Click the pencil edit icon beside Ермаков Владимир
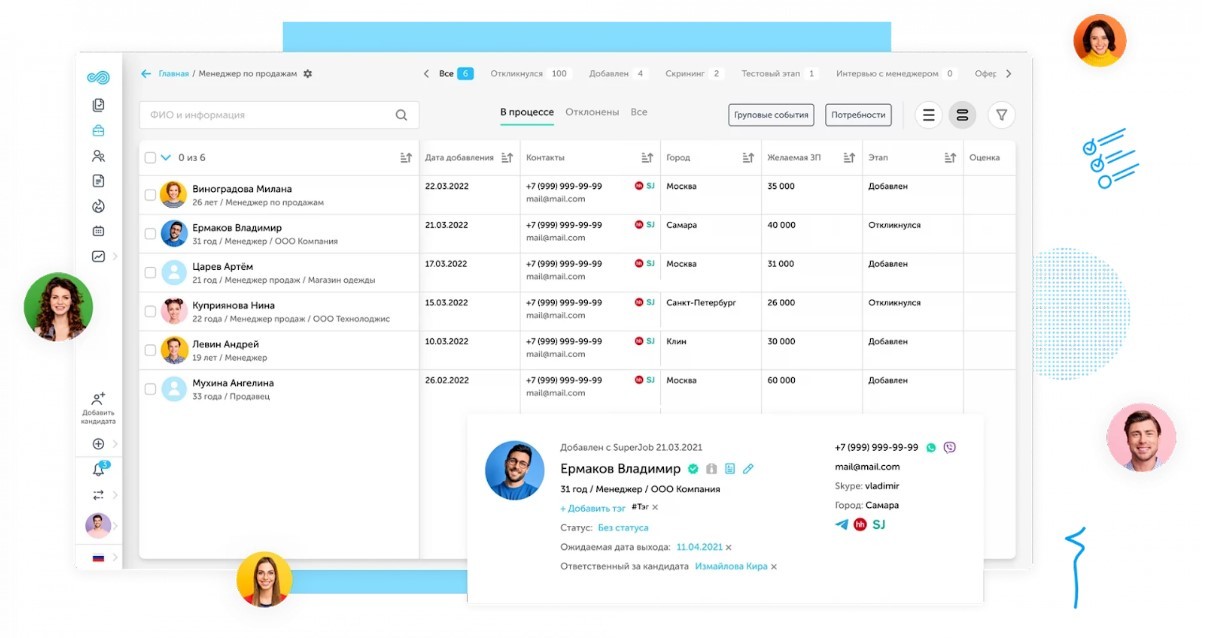 (x=748, y=469)
